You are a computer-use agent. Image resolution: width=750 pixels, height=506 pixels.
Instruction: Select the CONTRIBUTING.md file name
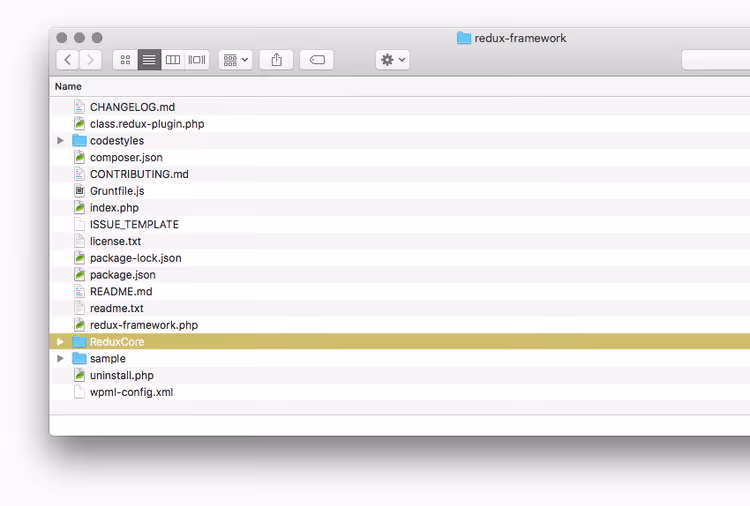click(139, 174)
